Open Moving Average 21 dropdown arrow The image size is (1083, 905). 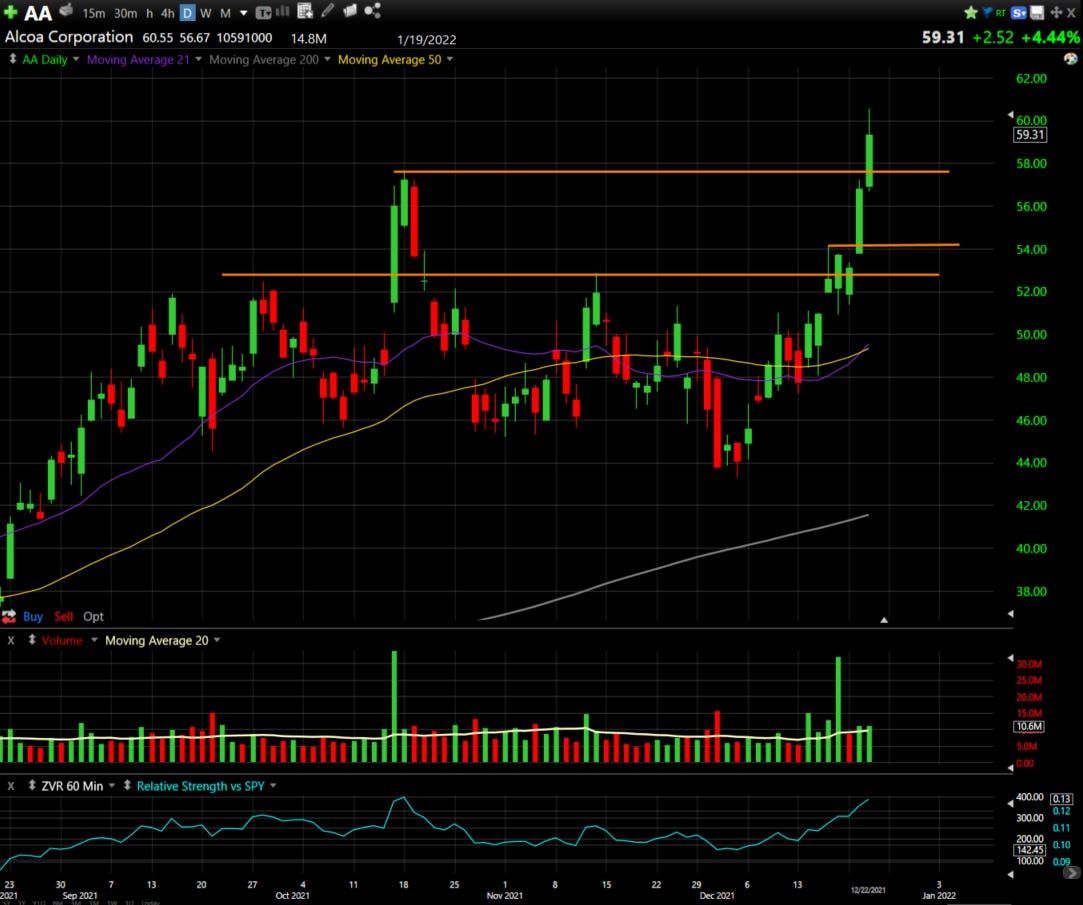click(x=198, y=59)
